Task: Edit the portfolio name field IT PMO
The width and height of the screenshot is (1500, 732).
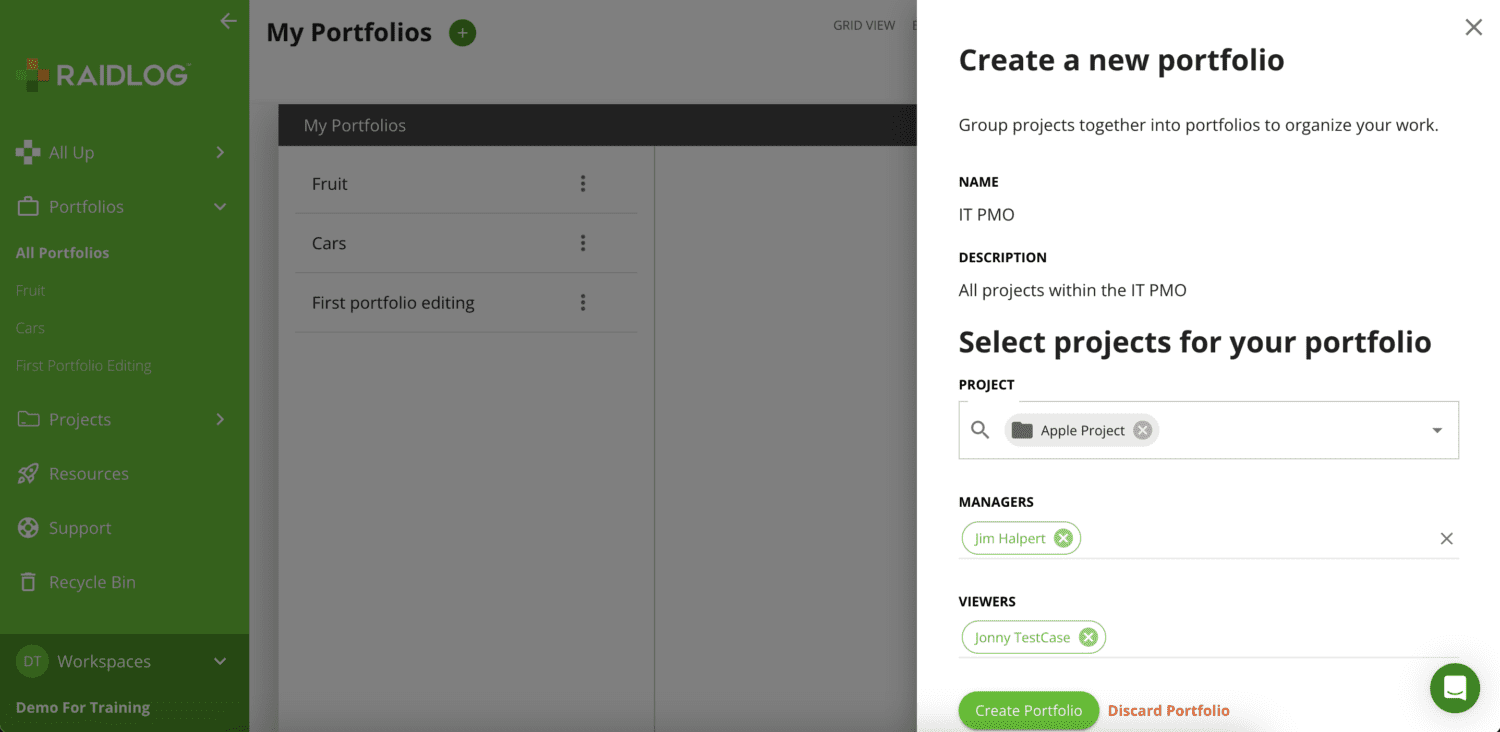Action: tap(1208, 214)
